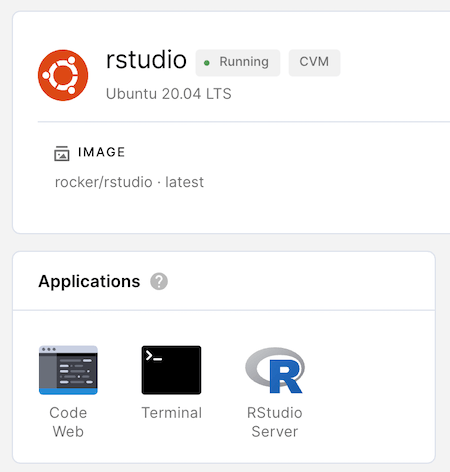Click the Ubuntu logo for rstudio workspace

[63, 75]
